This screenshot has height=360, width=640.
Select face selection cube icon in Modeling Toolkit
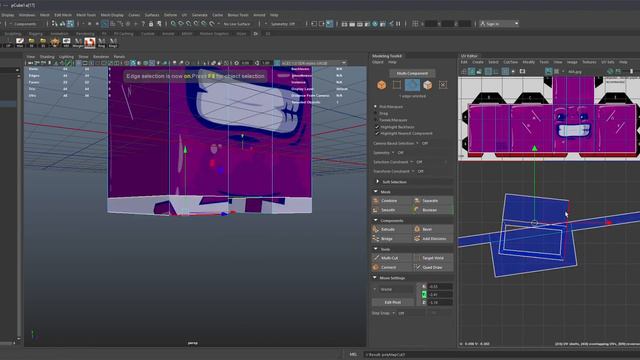427,84
